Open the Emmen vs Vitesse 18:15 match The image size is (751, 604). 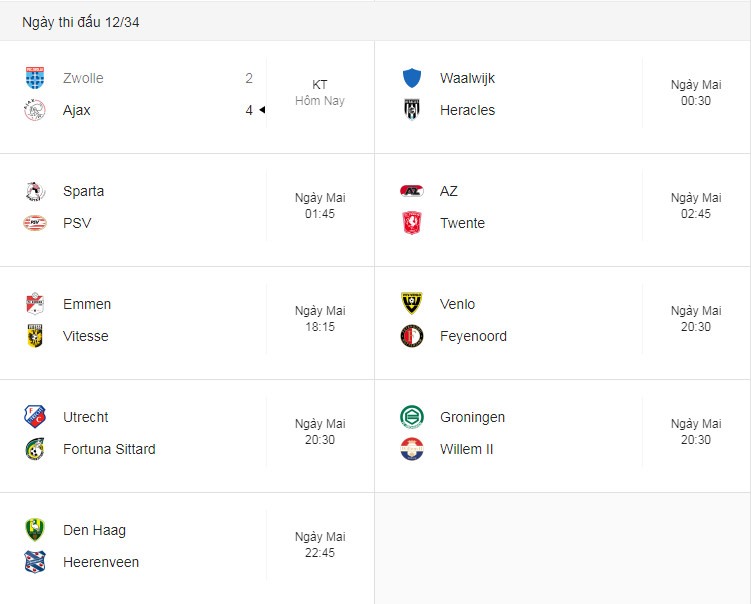click(187, 320)
